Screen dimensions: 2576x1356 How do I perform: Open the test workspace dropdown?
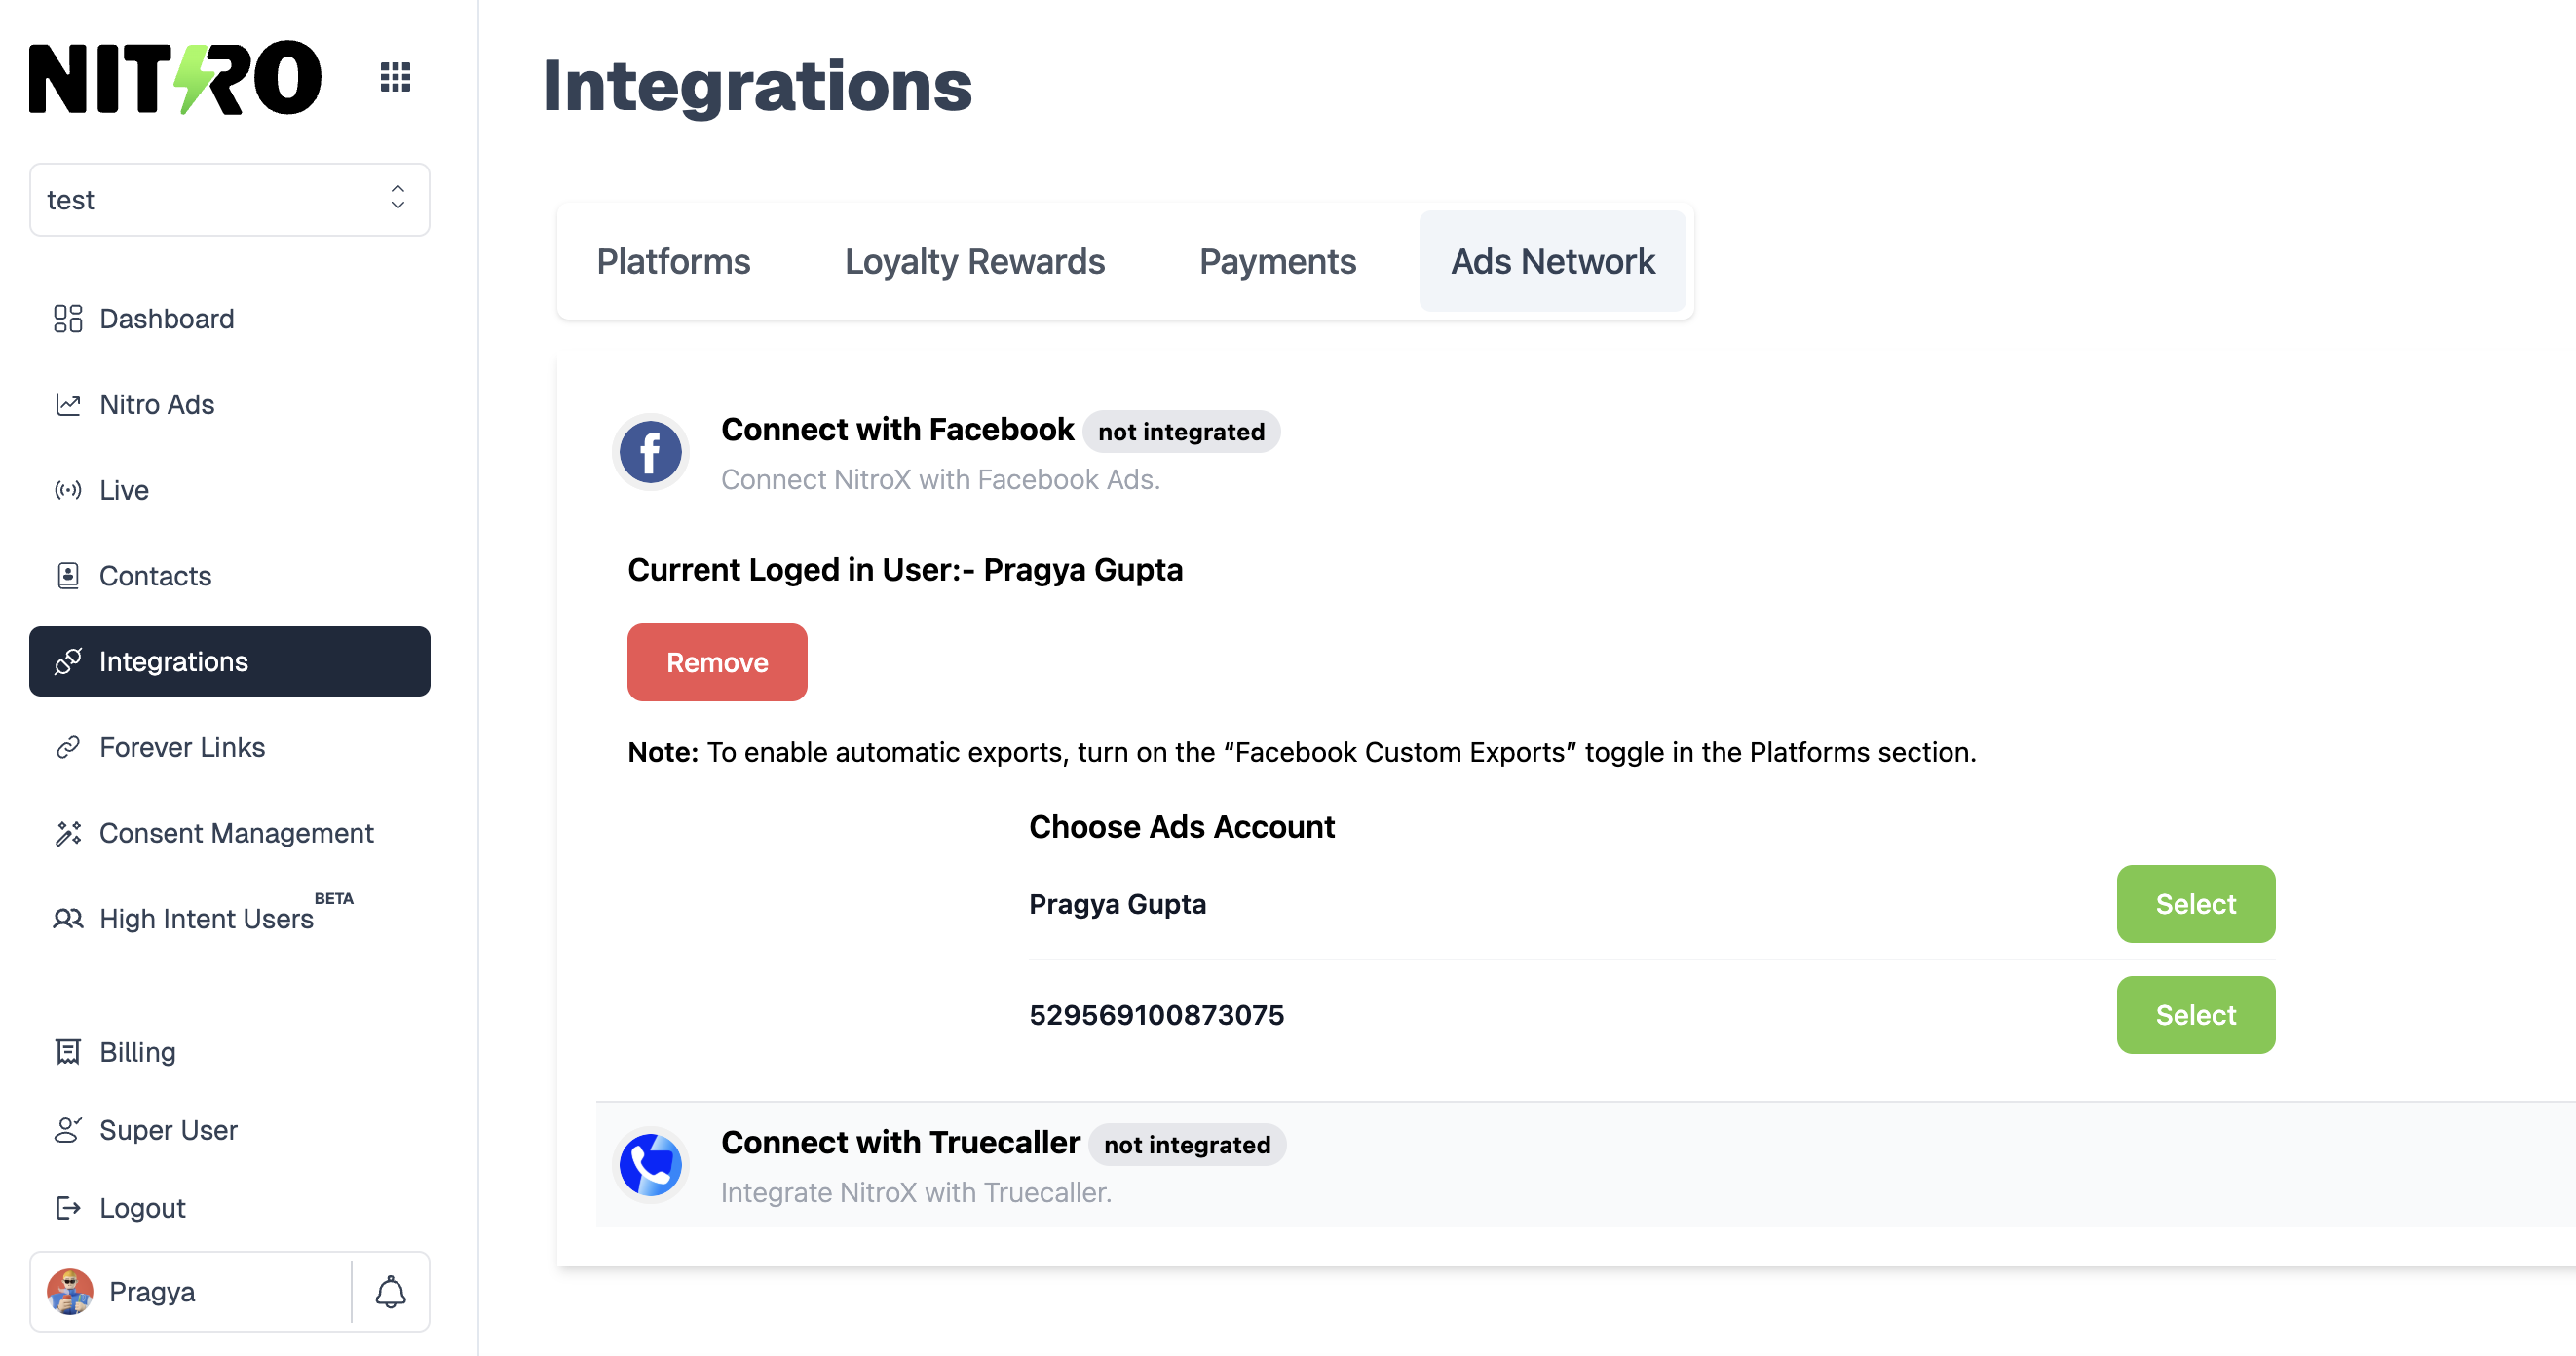tap(230, 200)
